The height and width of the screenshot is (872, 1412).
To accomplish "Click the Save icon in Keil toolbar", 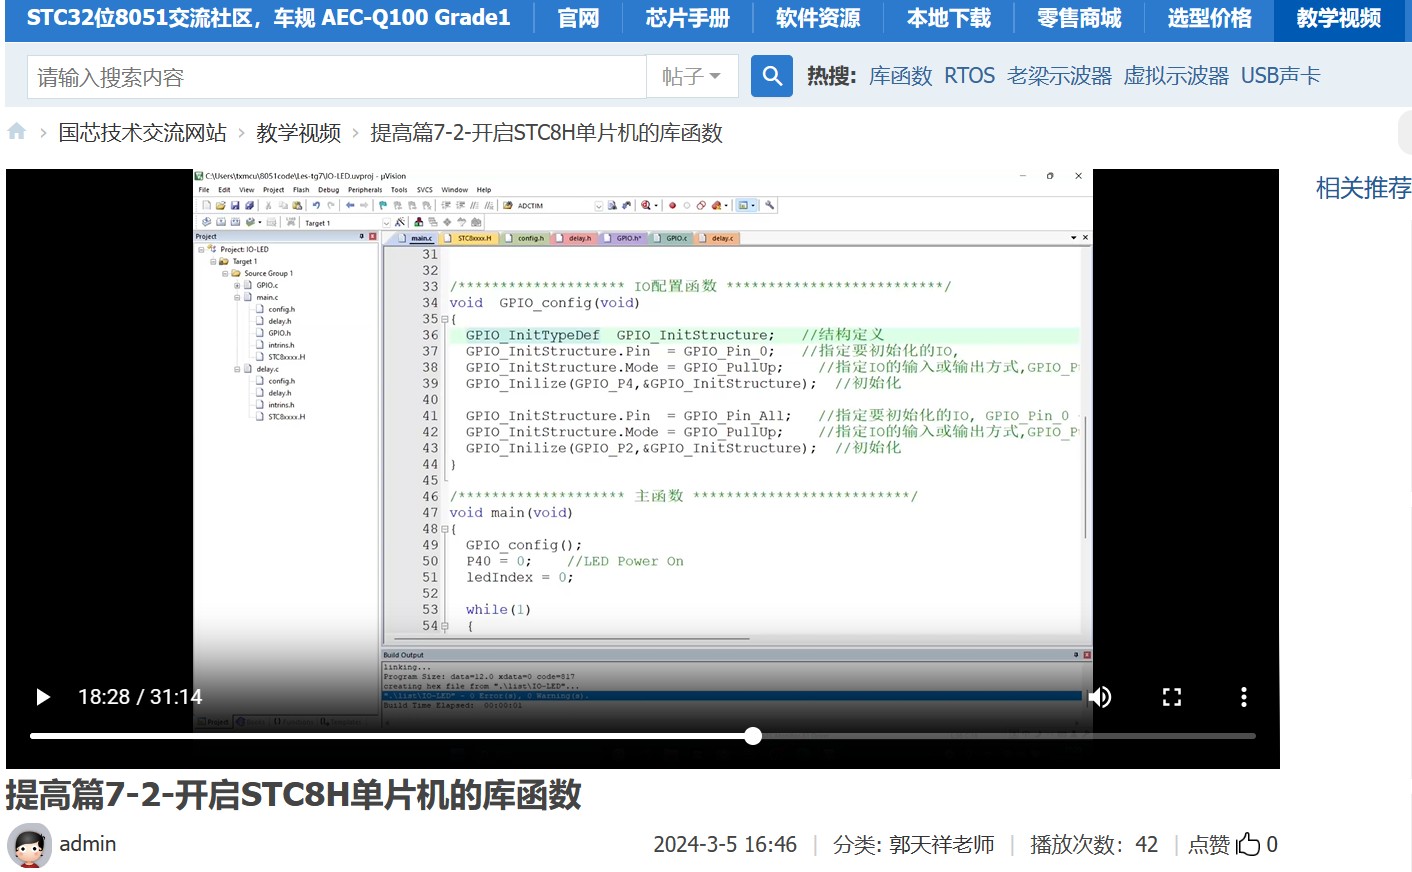I will point(235,205).
